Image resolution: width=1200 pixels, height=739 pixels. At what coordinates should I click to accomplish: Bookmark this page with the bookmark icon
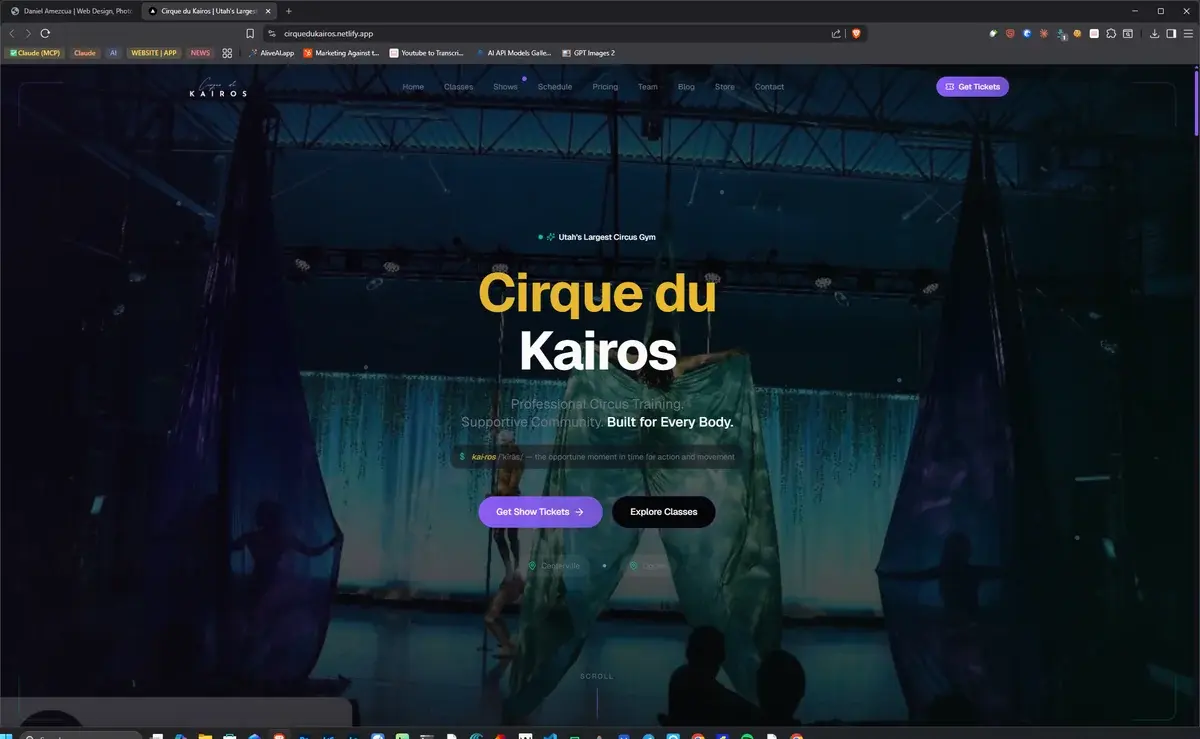(250, 33)
